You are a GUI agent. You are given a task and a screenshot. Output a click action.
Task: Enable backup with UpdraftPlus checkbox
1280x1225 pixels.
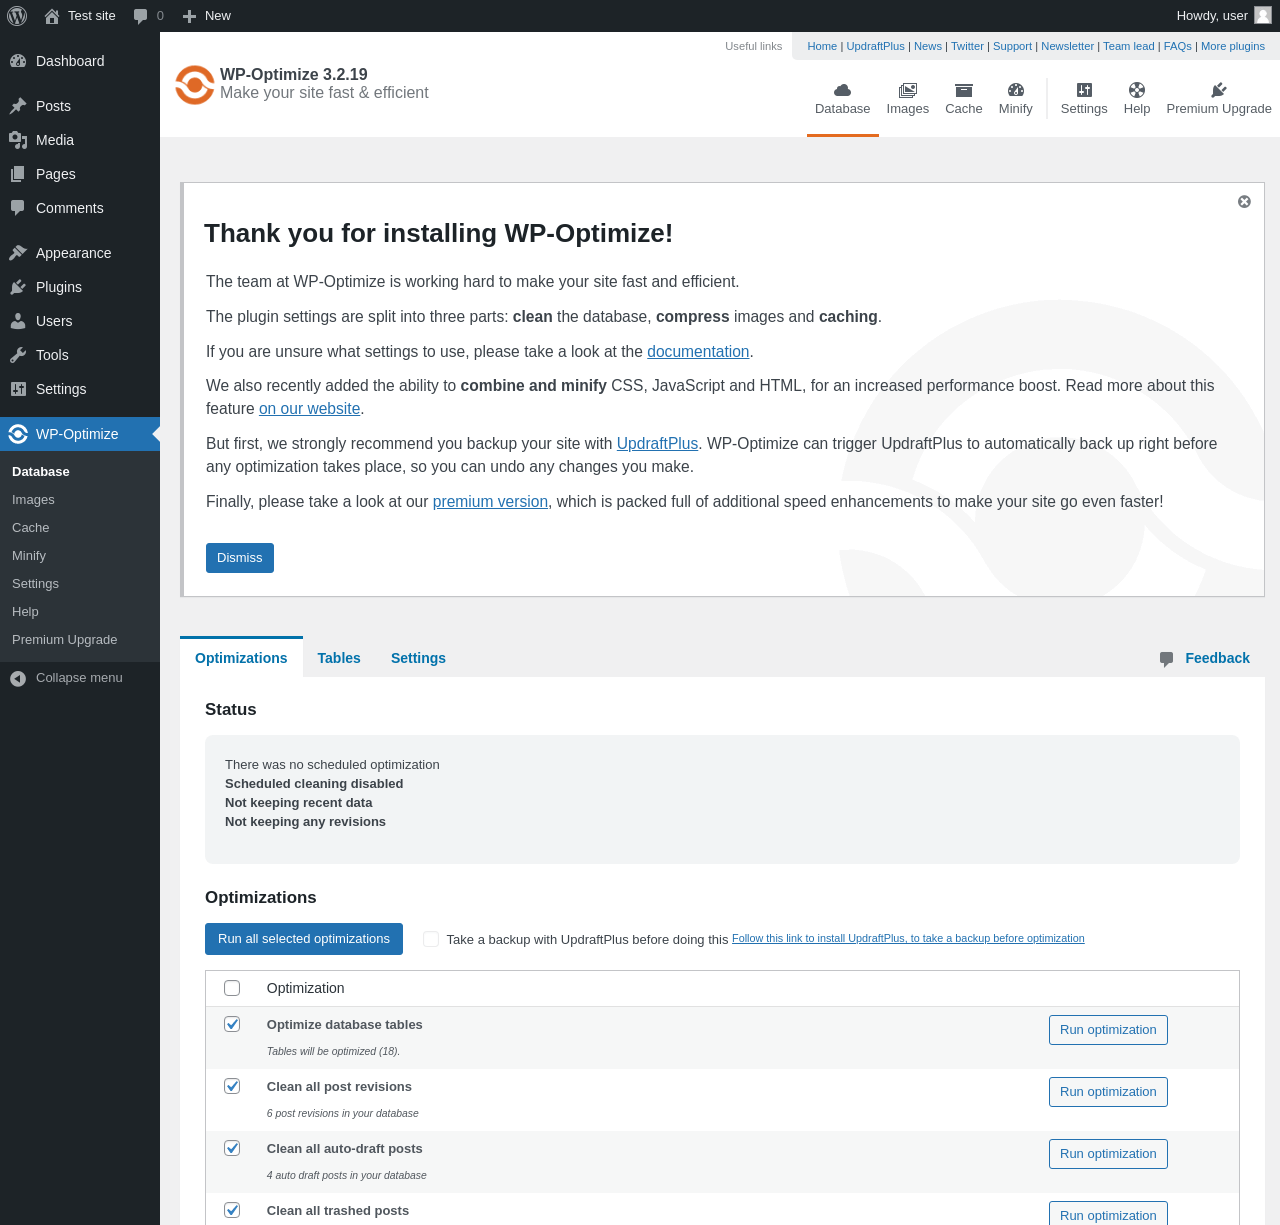click(x=431, y=939)
